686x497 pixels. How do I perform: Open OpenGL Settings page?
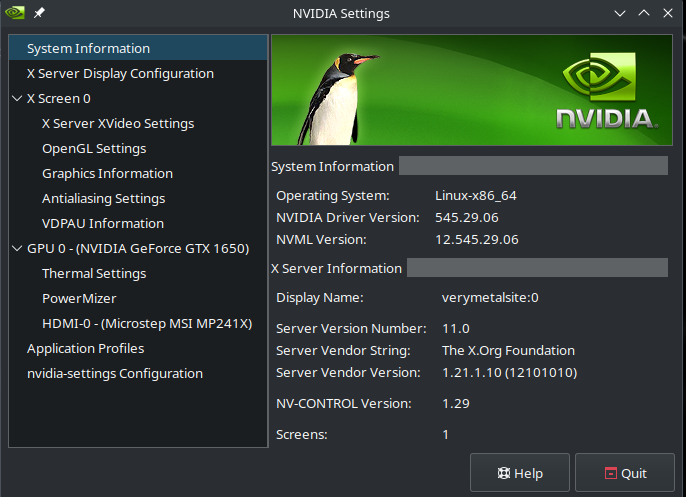[94, 148]
